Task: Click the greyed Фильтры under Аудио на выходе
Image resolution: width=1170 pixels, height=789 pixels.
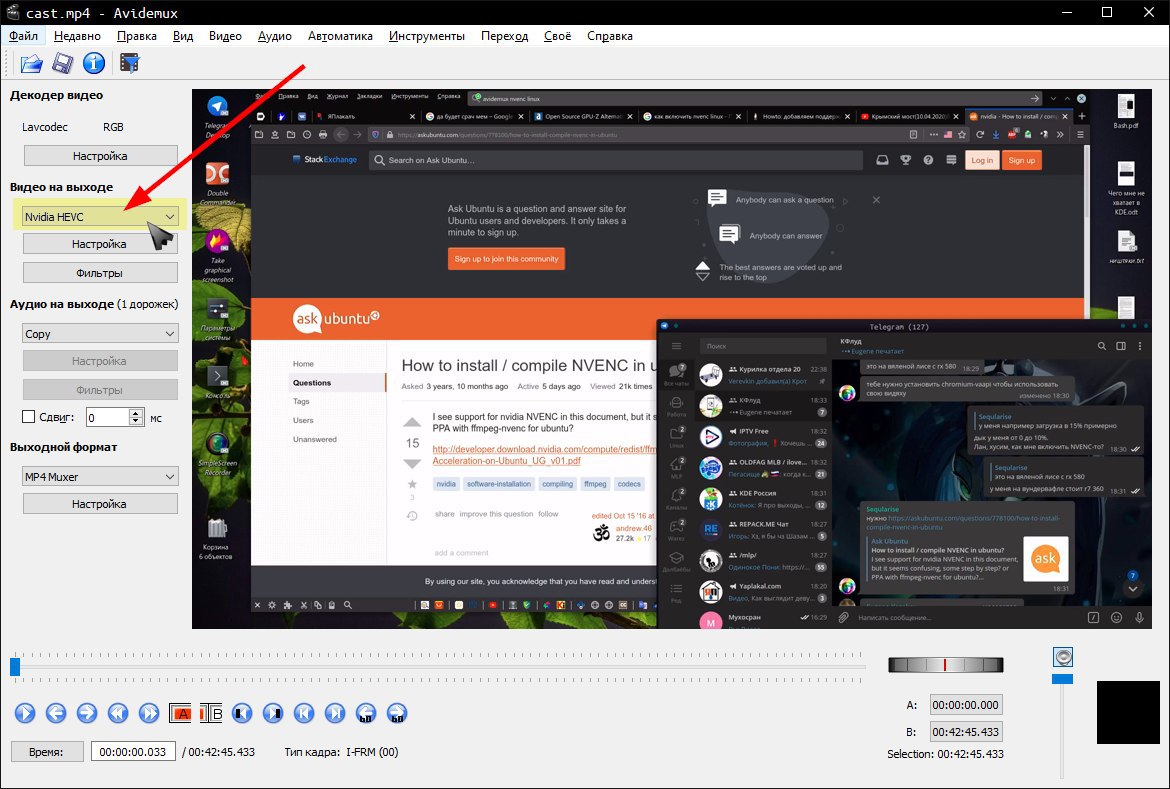Action: point(100,390)
